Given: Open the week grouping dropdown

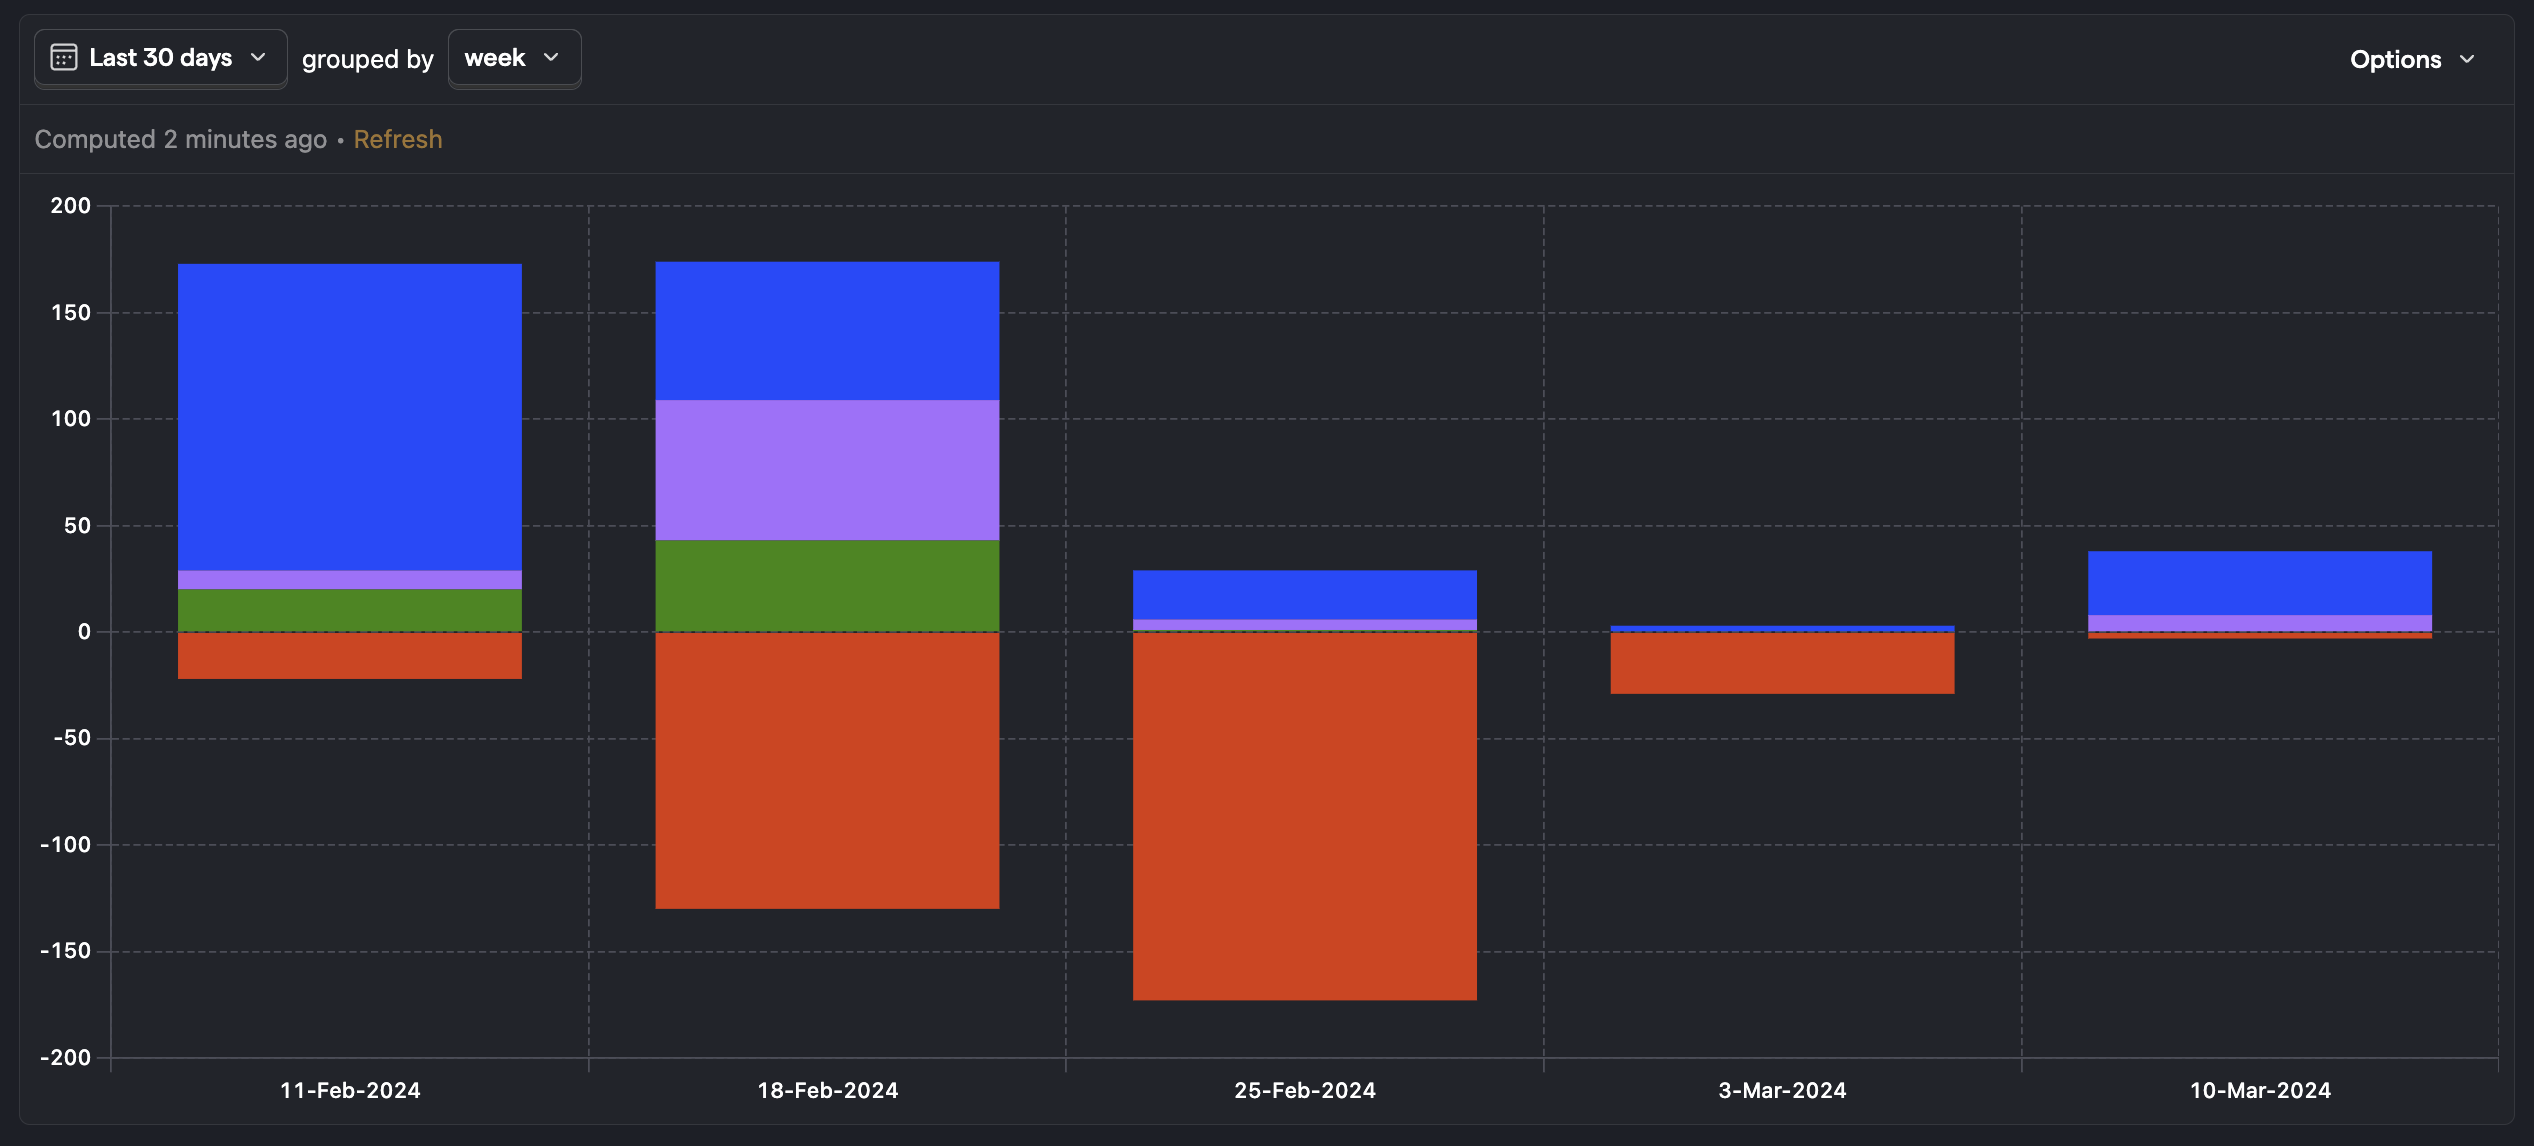Looking at the screenshot, I should point(514,58).
